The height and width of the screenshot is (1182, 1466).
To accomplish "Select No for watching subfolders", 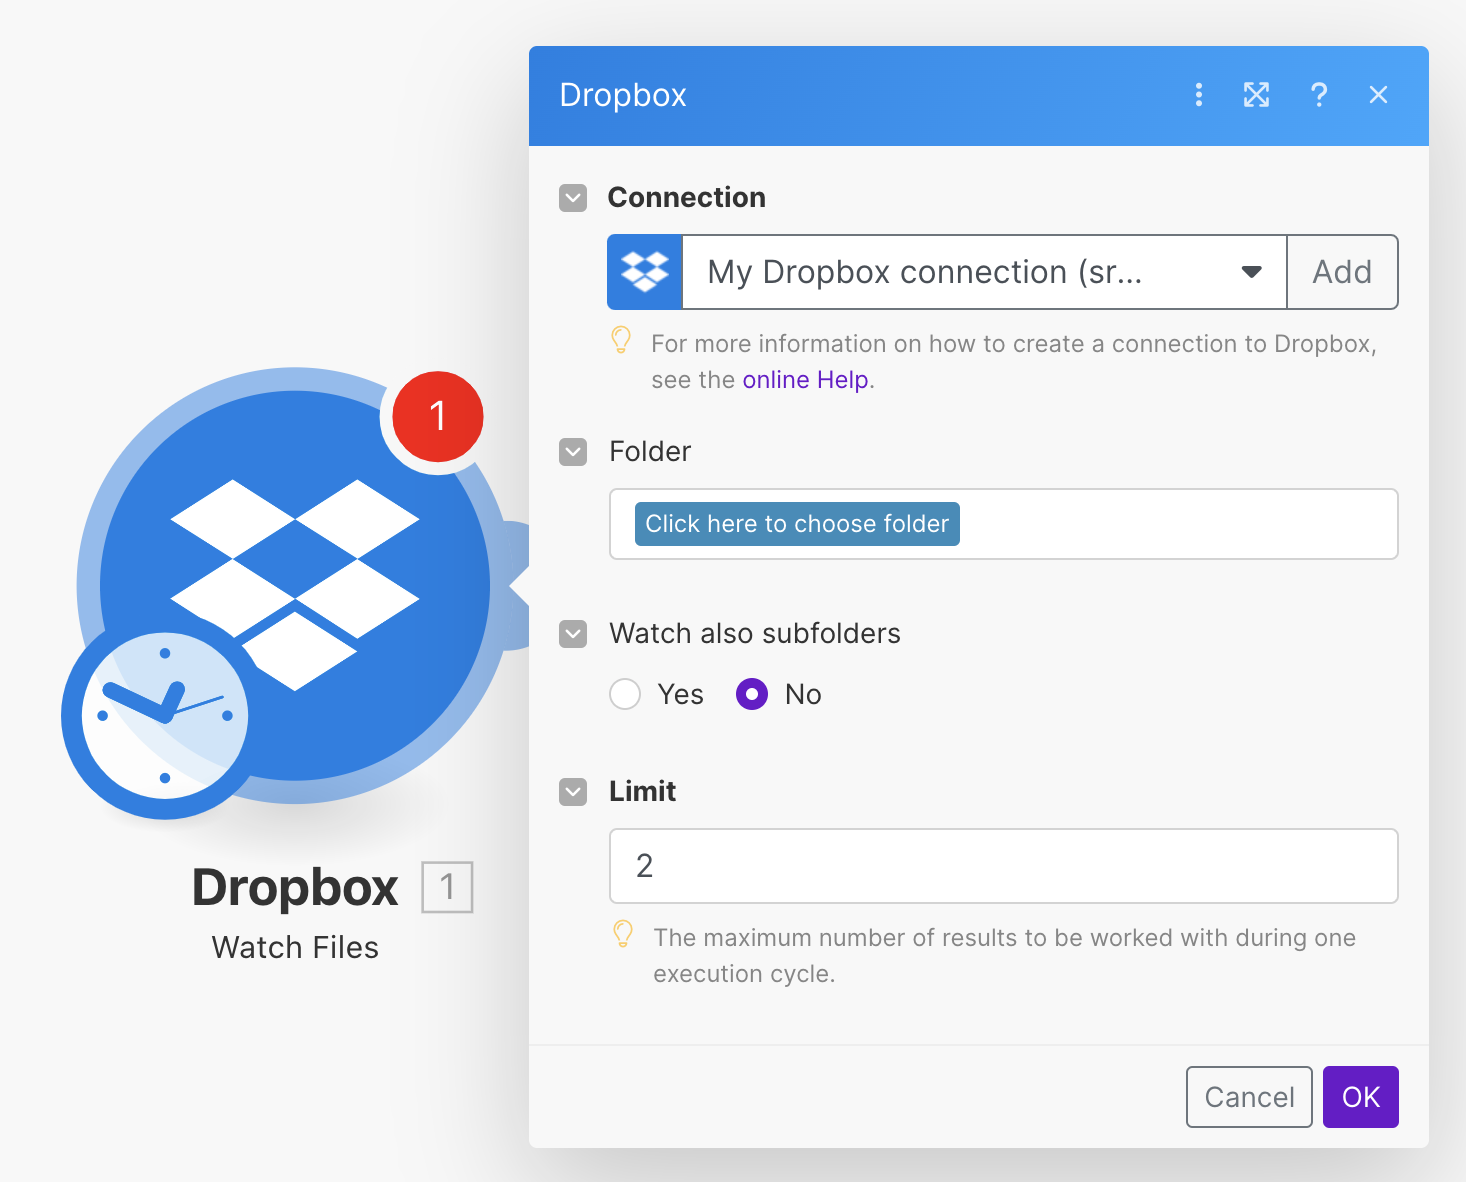I will pos(751,694).
